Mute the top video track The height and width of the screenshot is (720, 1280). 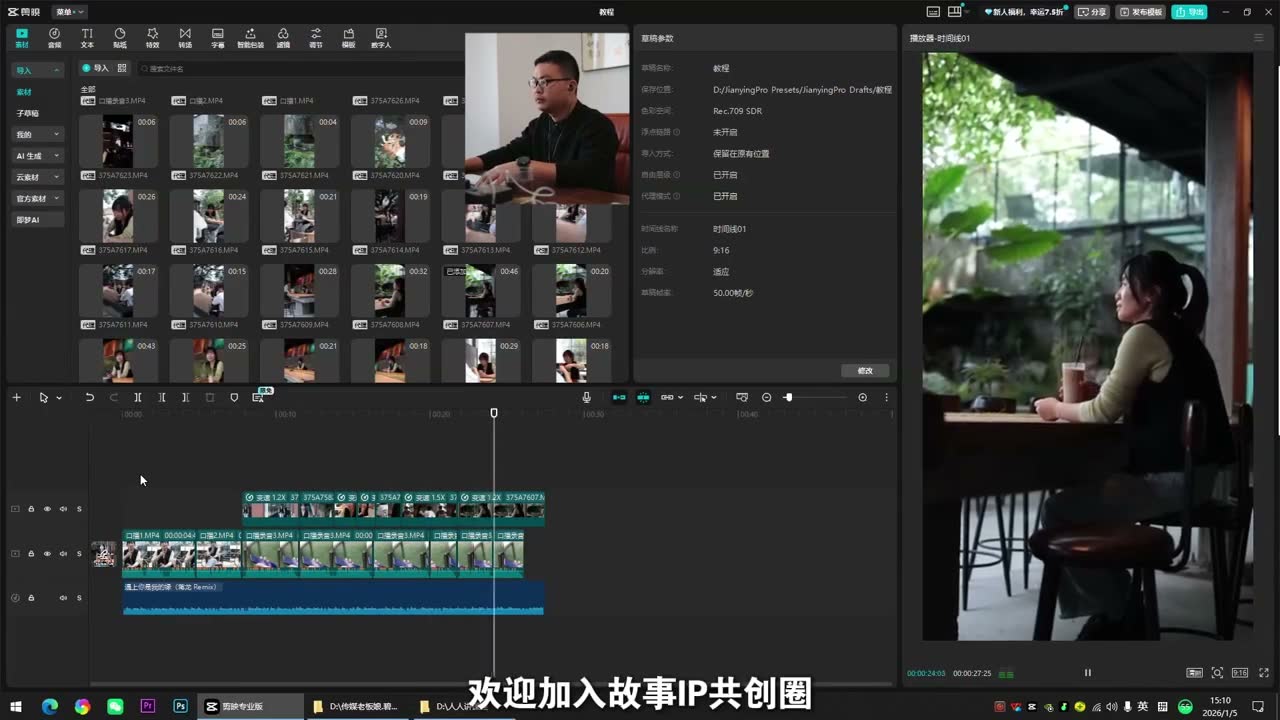[x=63, y=509]
